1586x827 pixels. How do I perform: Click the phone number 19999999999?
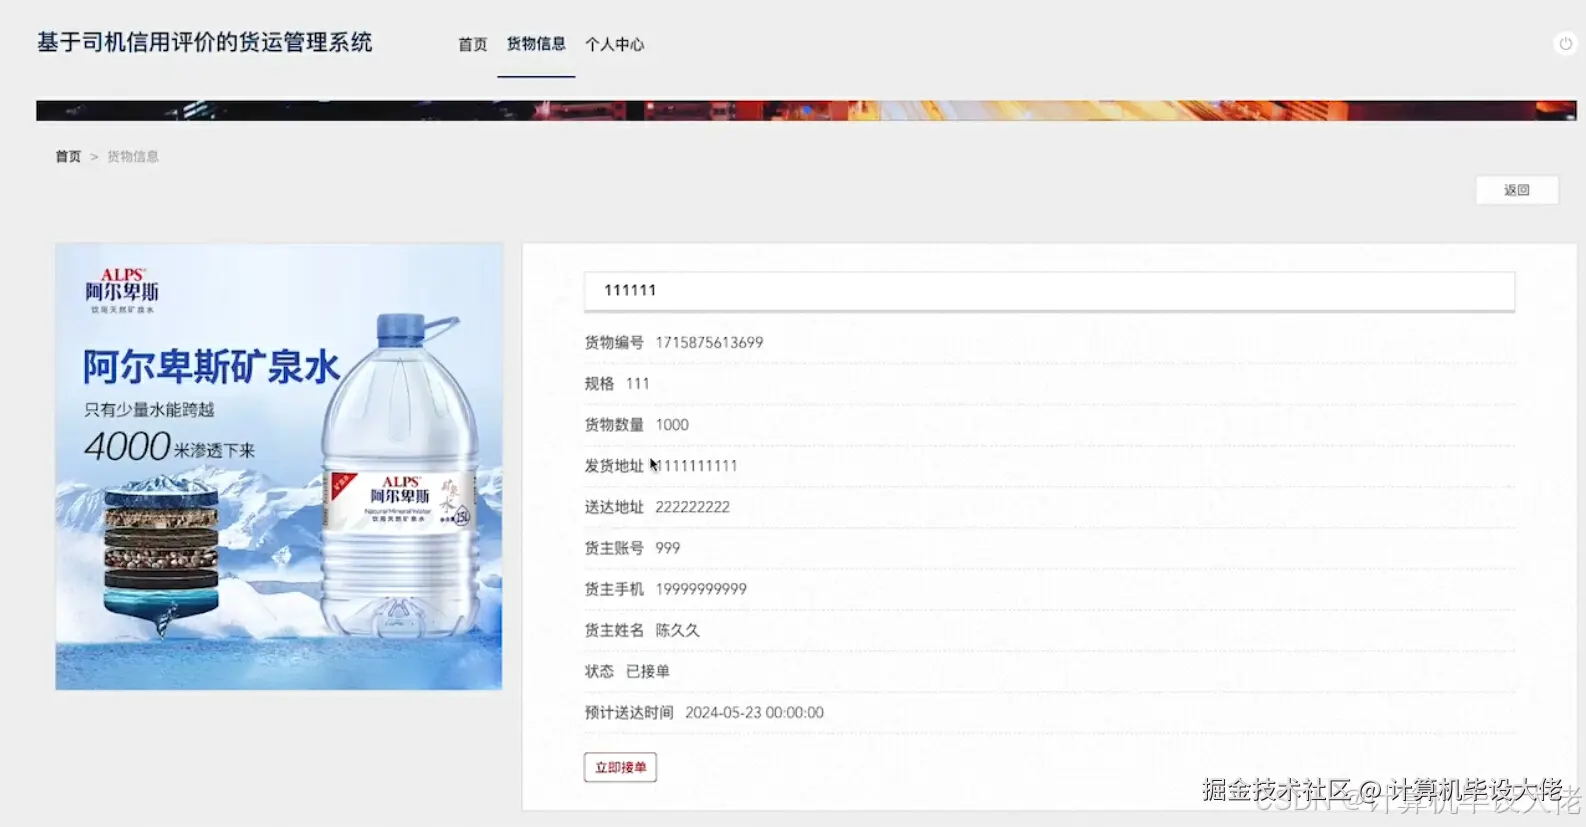click(x=701, y=589)
